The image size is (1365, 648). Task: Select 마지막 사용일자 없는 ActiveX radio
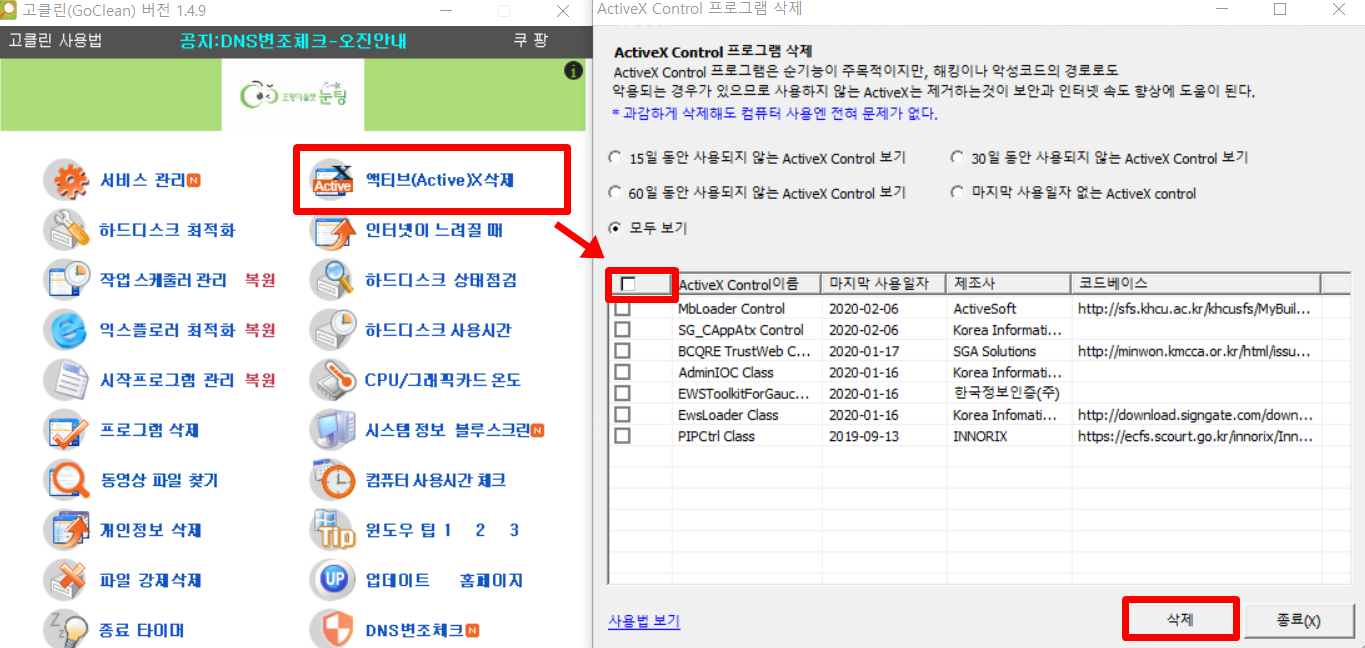[x=957, y=192]
